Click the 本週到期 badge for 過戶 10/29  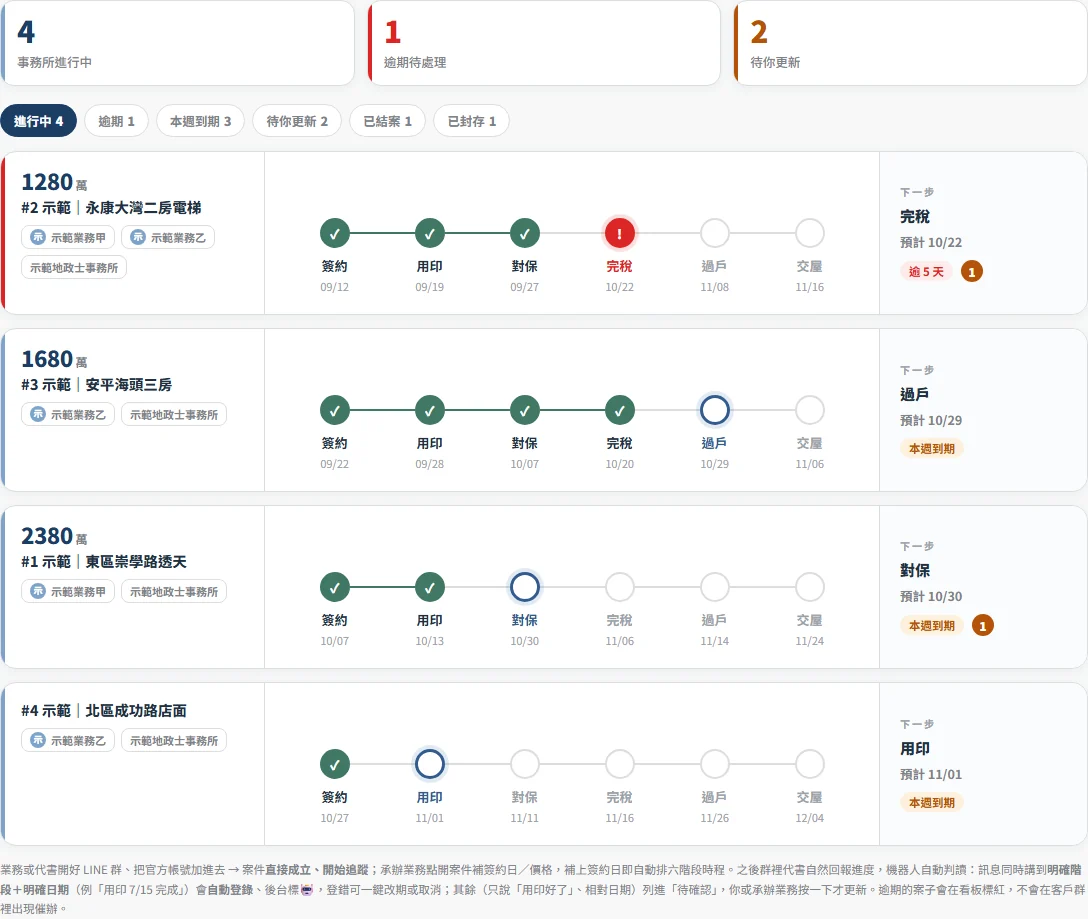(x=932, y=449)
